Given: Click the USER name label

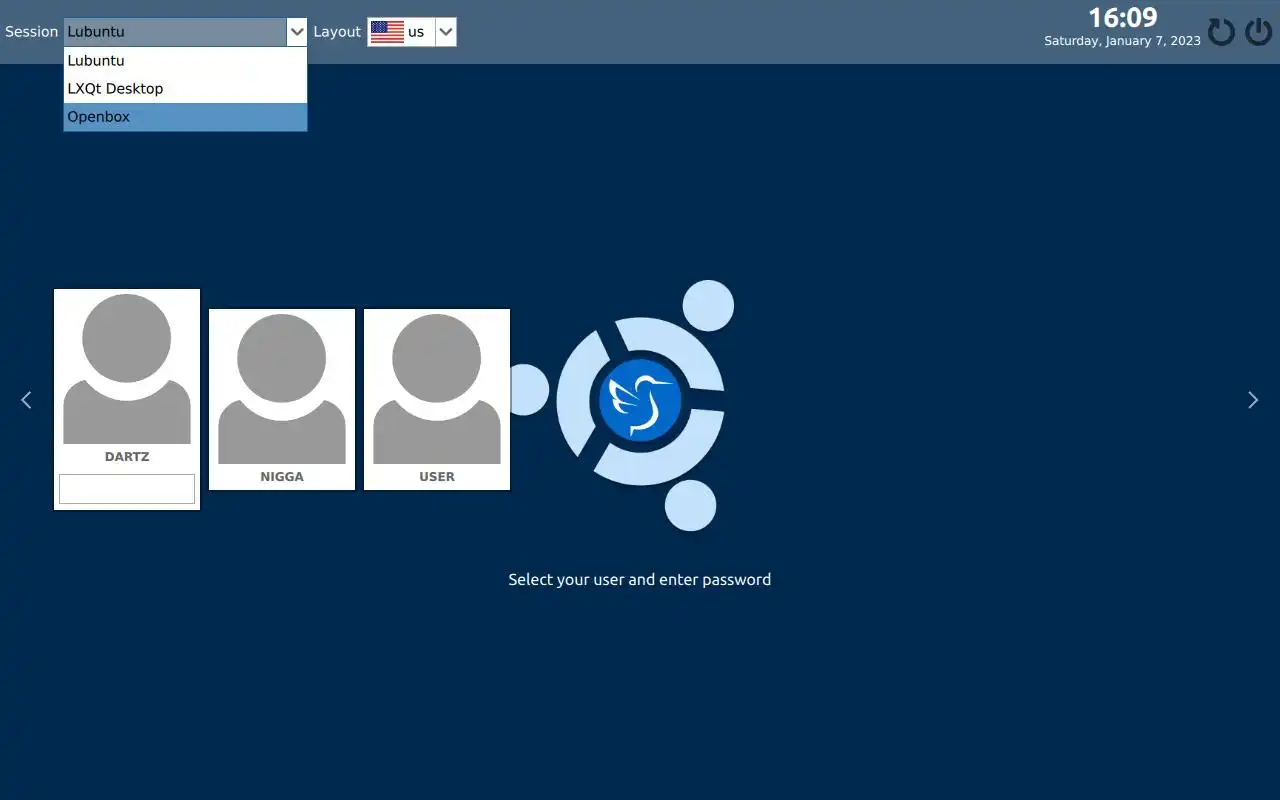Looking at the screenshot, I should (437, 477).
